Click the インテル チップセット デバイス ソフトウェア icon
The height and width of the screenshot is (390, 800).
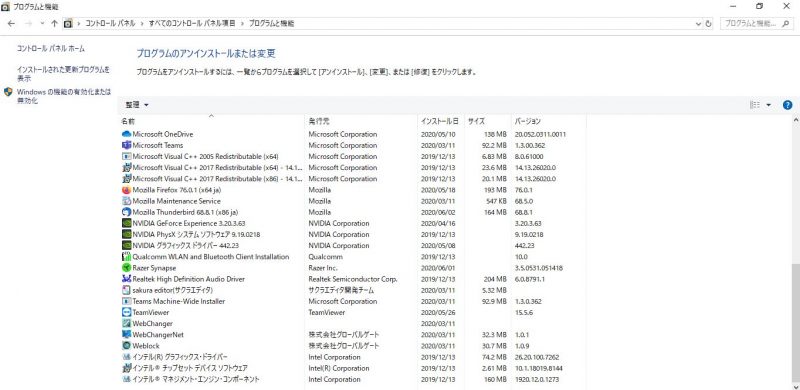(x=127, y=368)
